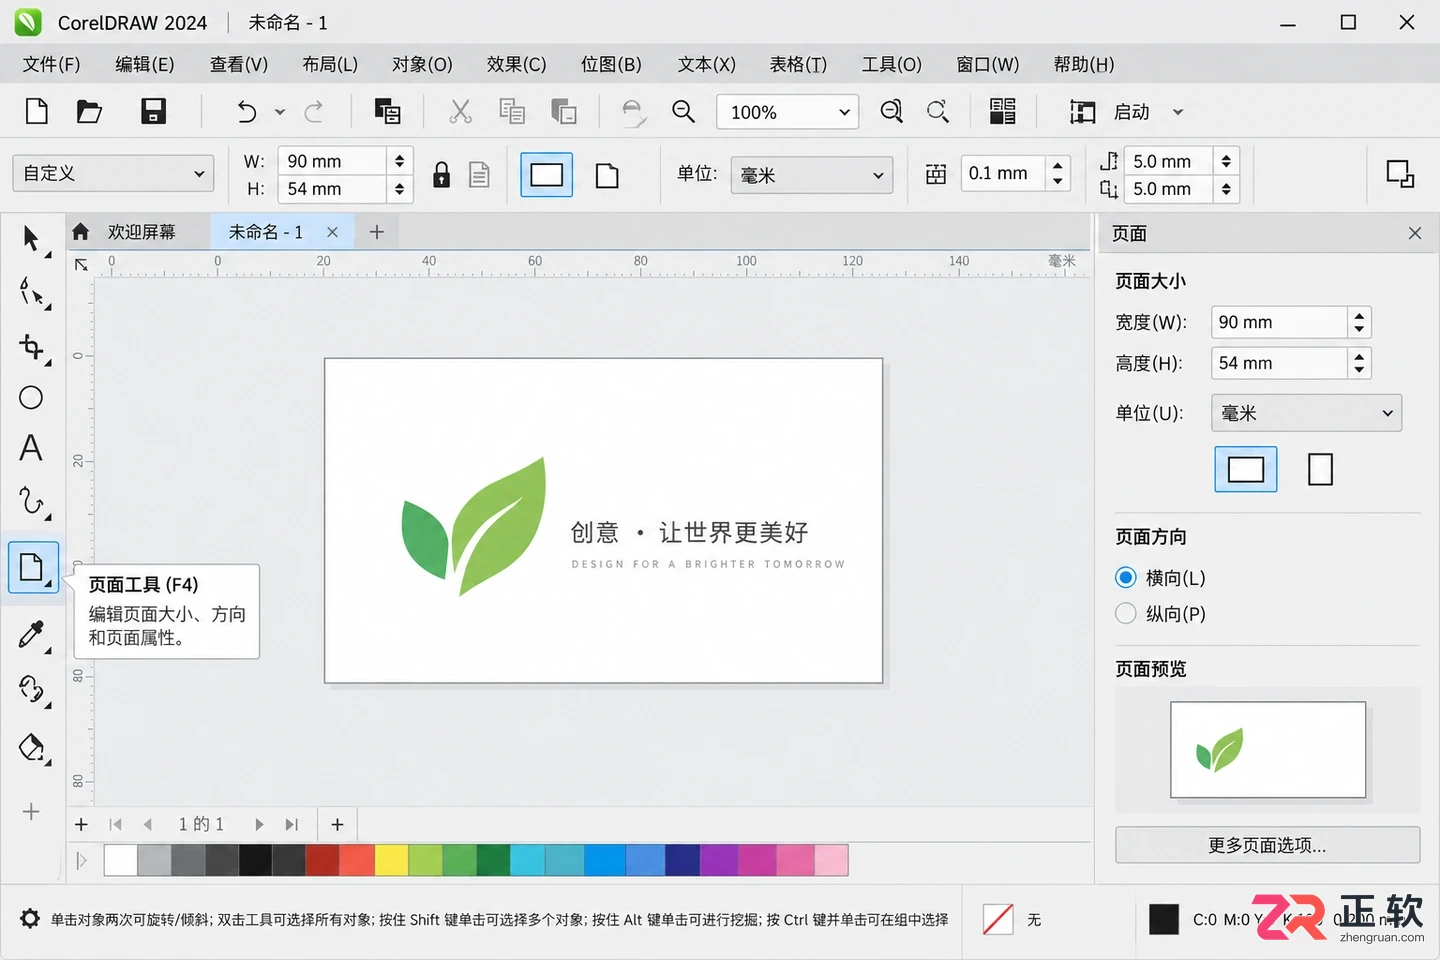Select the Shape edit tool
This screenshot has width=1440, height=960.
32,293
